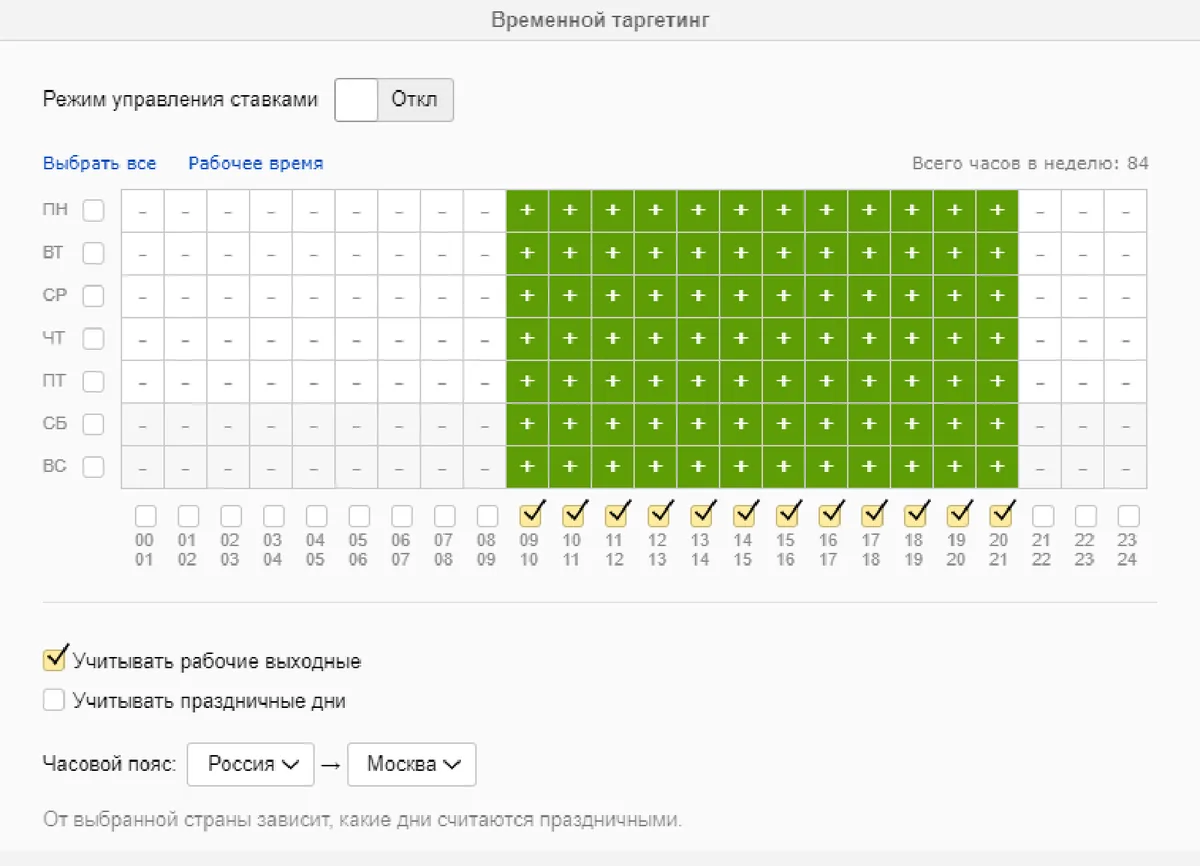Uncheck the 09–10 hour column checkbox

pyautogui.click(x=530, y=516)
